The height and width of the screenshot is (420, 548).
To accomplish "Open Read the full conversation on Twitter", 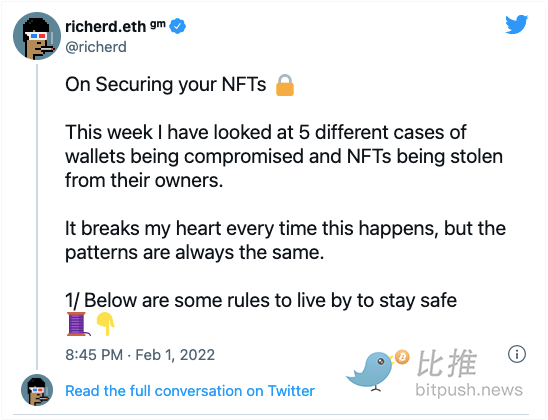I will click(190, 391).
